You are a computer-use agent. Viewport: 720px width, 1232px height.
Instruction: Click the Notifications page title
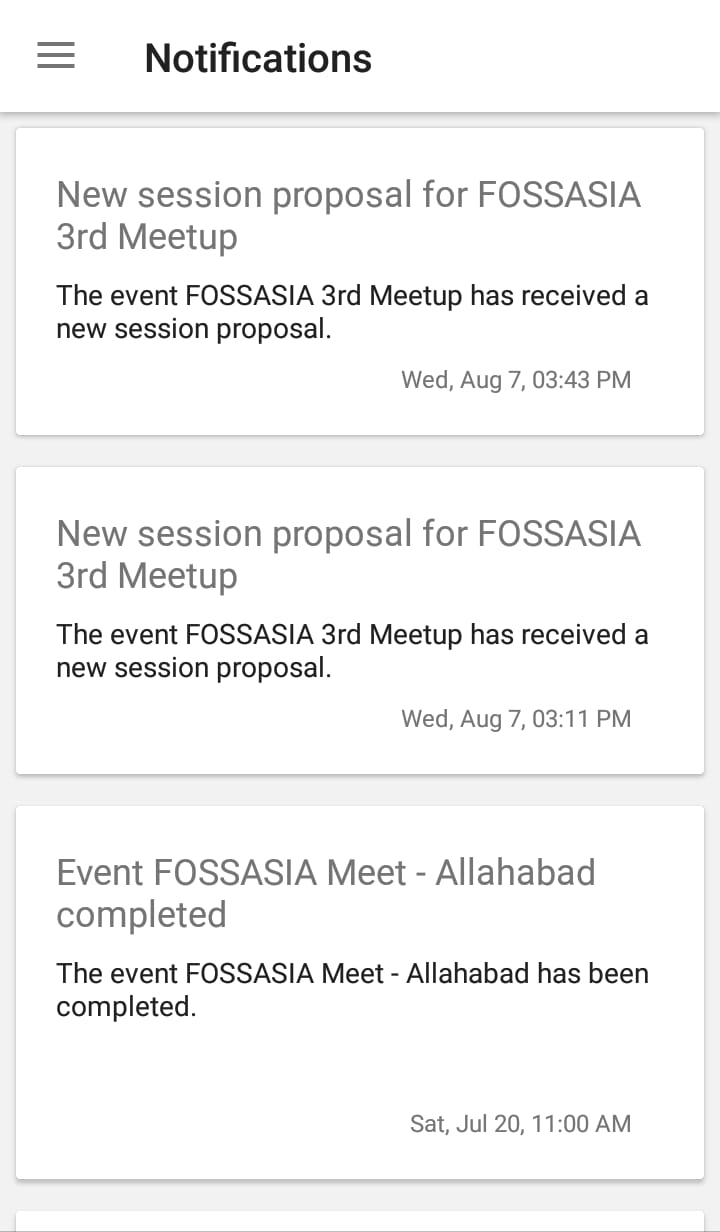[258, 58]
